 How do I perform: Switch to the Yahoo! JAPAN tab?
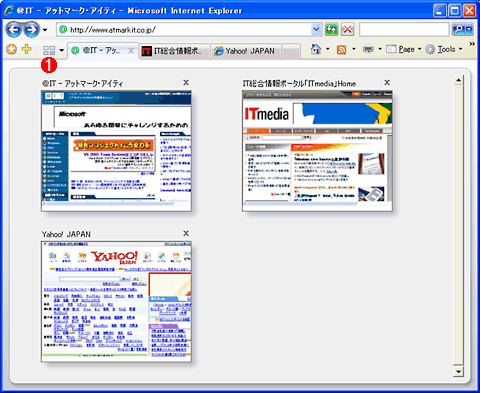pos(246,51)
